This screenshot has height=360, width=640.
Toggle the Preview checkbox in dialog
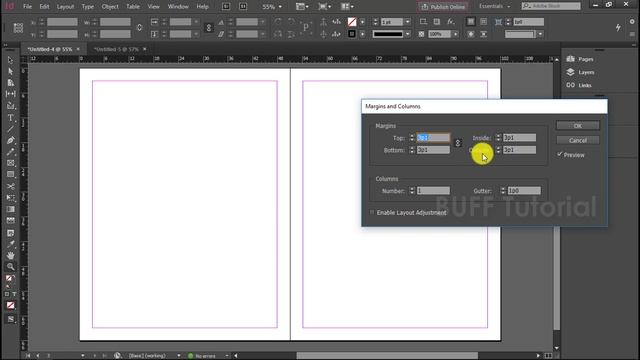click(x=560, y=154)
